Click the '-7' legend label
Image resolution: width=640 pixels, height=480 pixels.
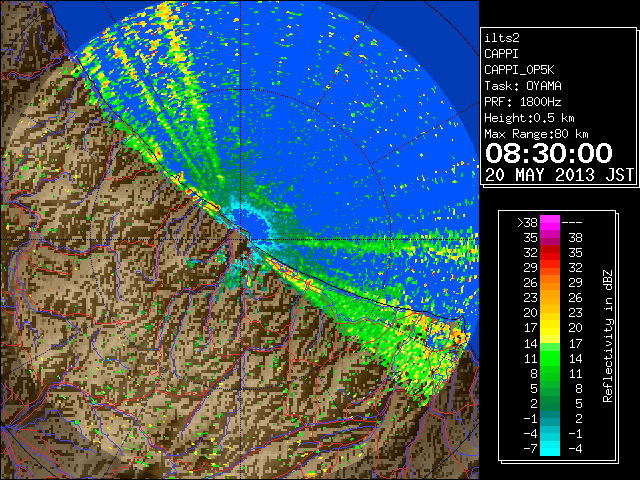[x=531, y=449]
